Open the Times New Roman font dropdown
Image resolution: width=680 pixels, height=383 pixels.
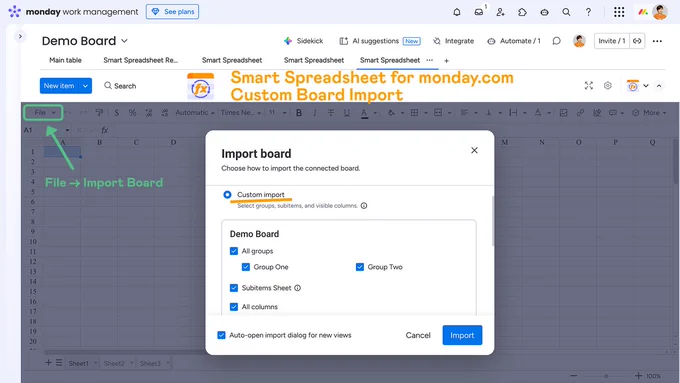(x=241, y=113)
